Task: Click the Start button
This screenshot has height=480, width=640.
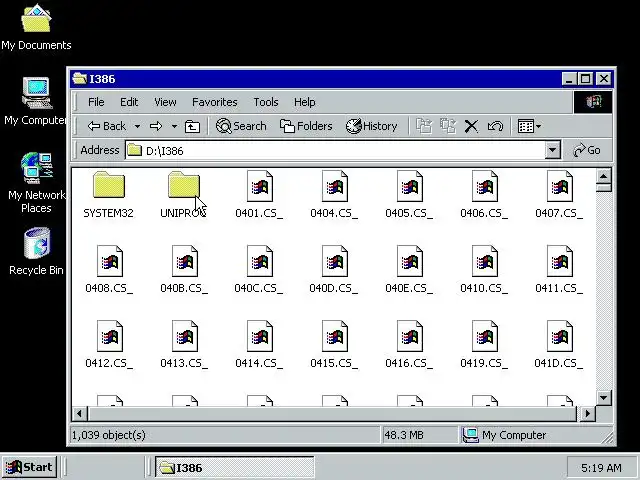Action: click(29, 467)
